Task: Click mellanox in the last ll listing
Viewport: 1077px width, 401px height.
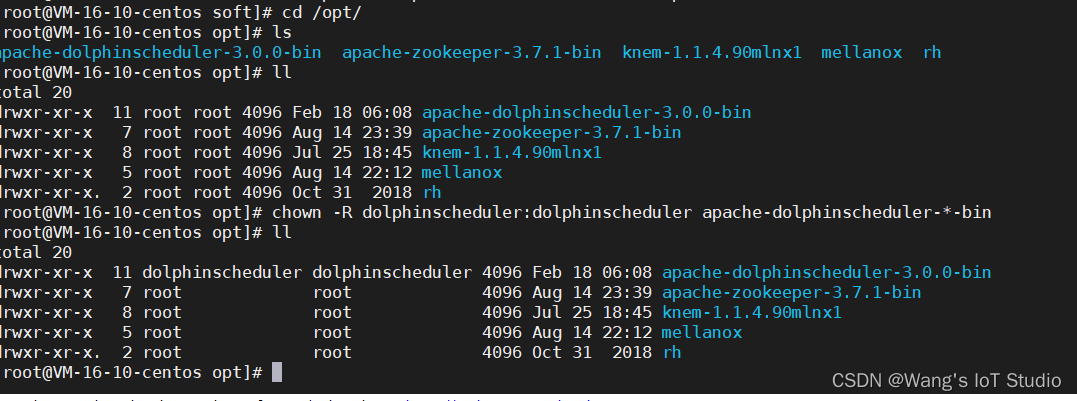Action: [x=701, y=332]
